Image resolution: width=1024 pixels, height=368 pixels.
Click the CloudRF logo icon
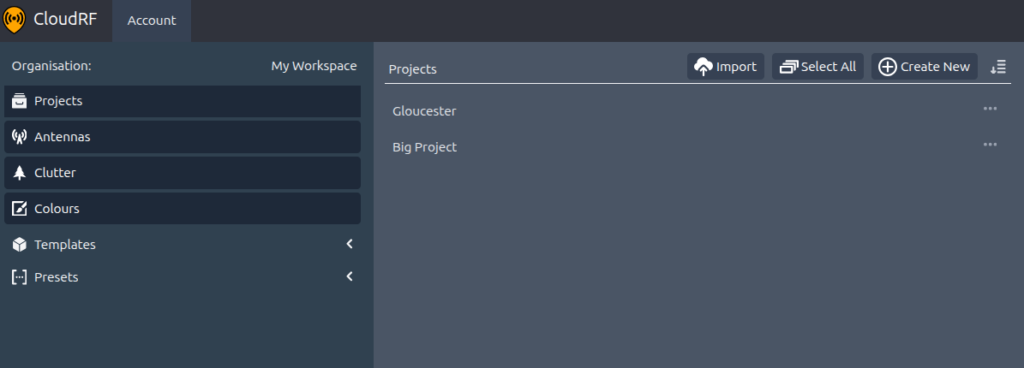pos(14,20)
